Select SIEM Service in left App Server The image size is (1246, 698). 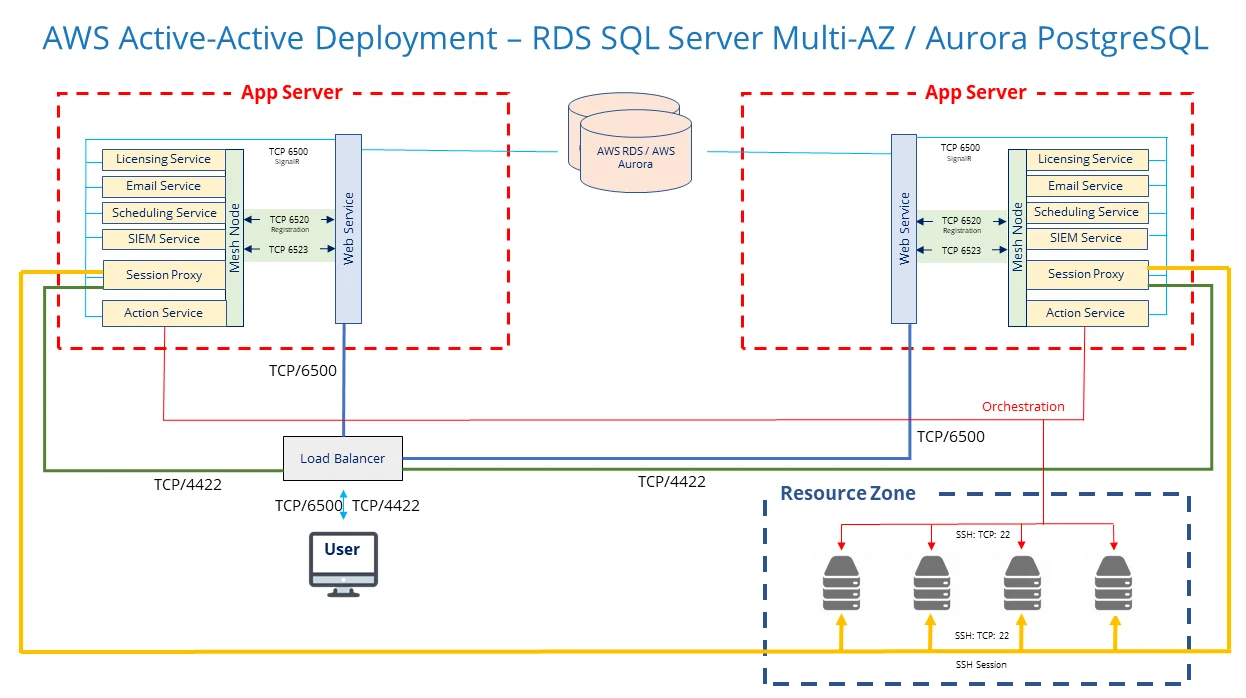coord(164,239)
